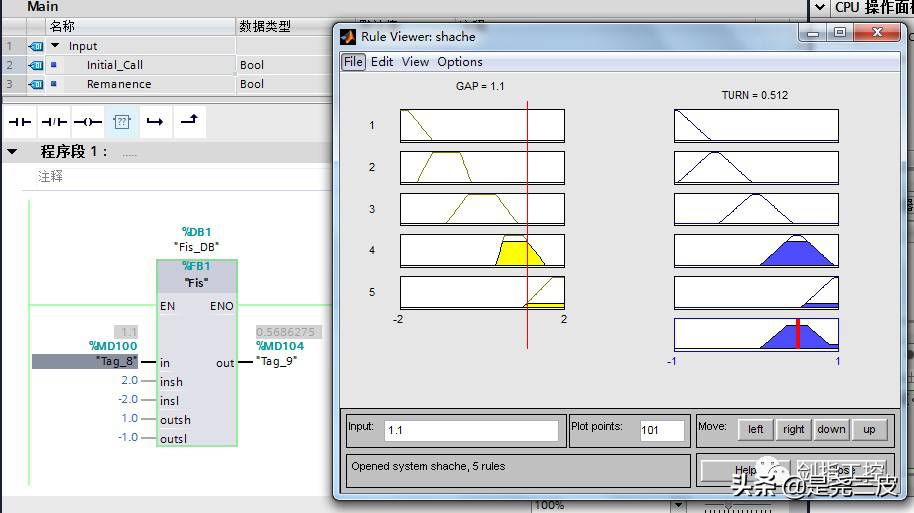Screen dimensions: 914x513
Task: Select rule 4 number label
Action: tap(372, 251)
